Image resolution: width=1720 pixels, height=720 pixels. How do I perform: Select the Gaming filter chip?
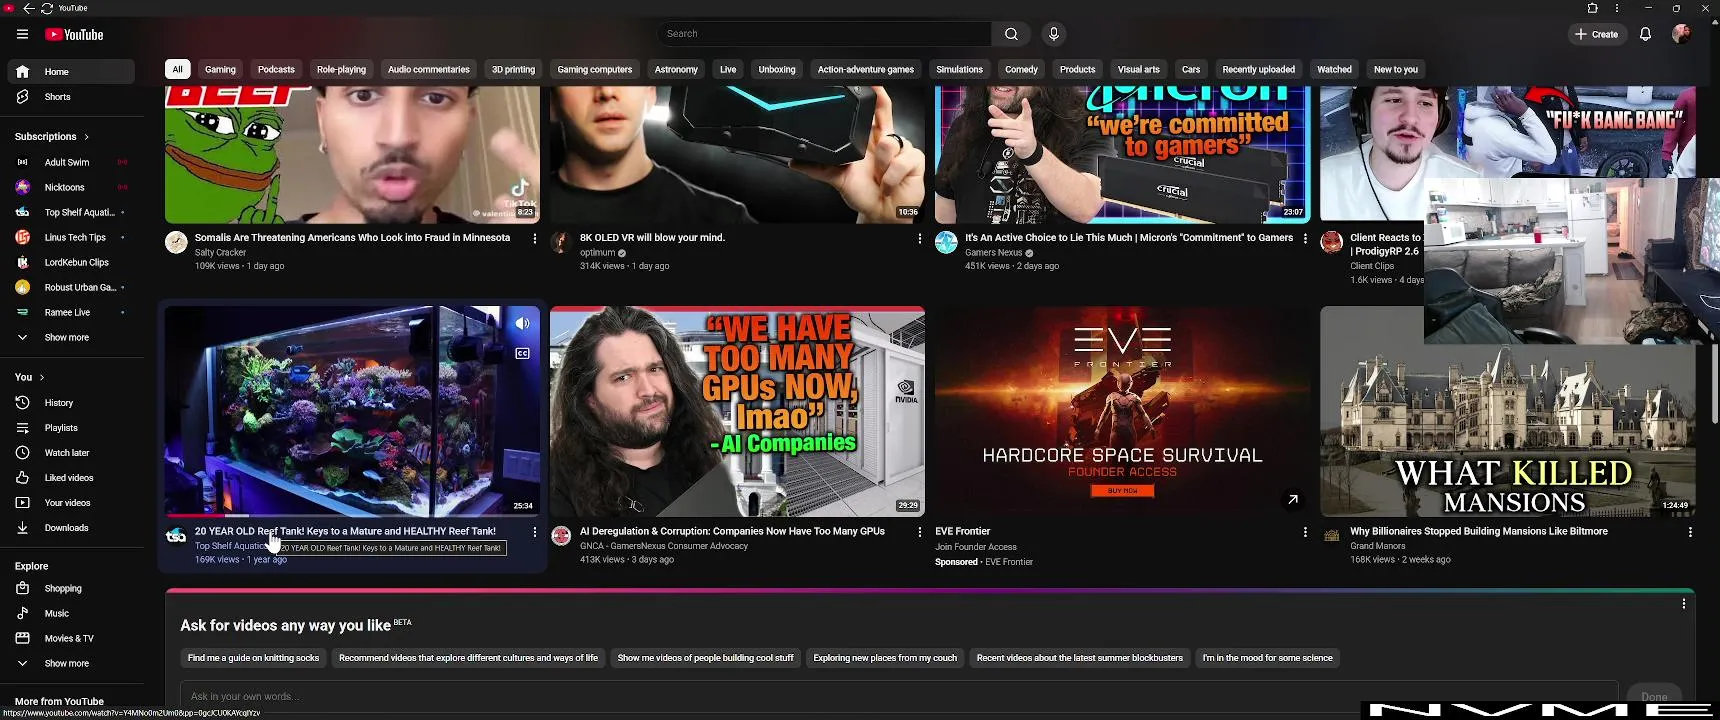(220, 70)
